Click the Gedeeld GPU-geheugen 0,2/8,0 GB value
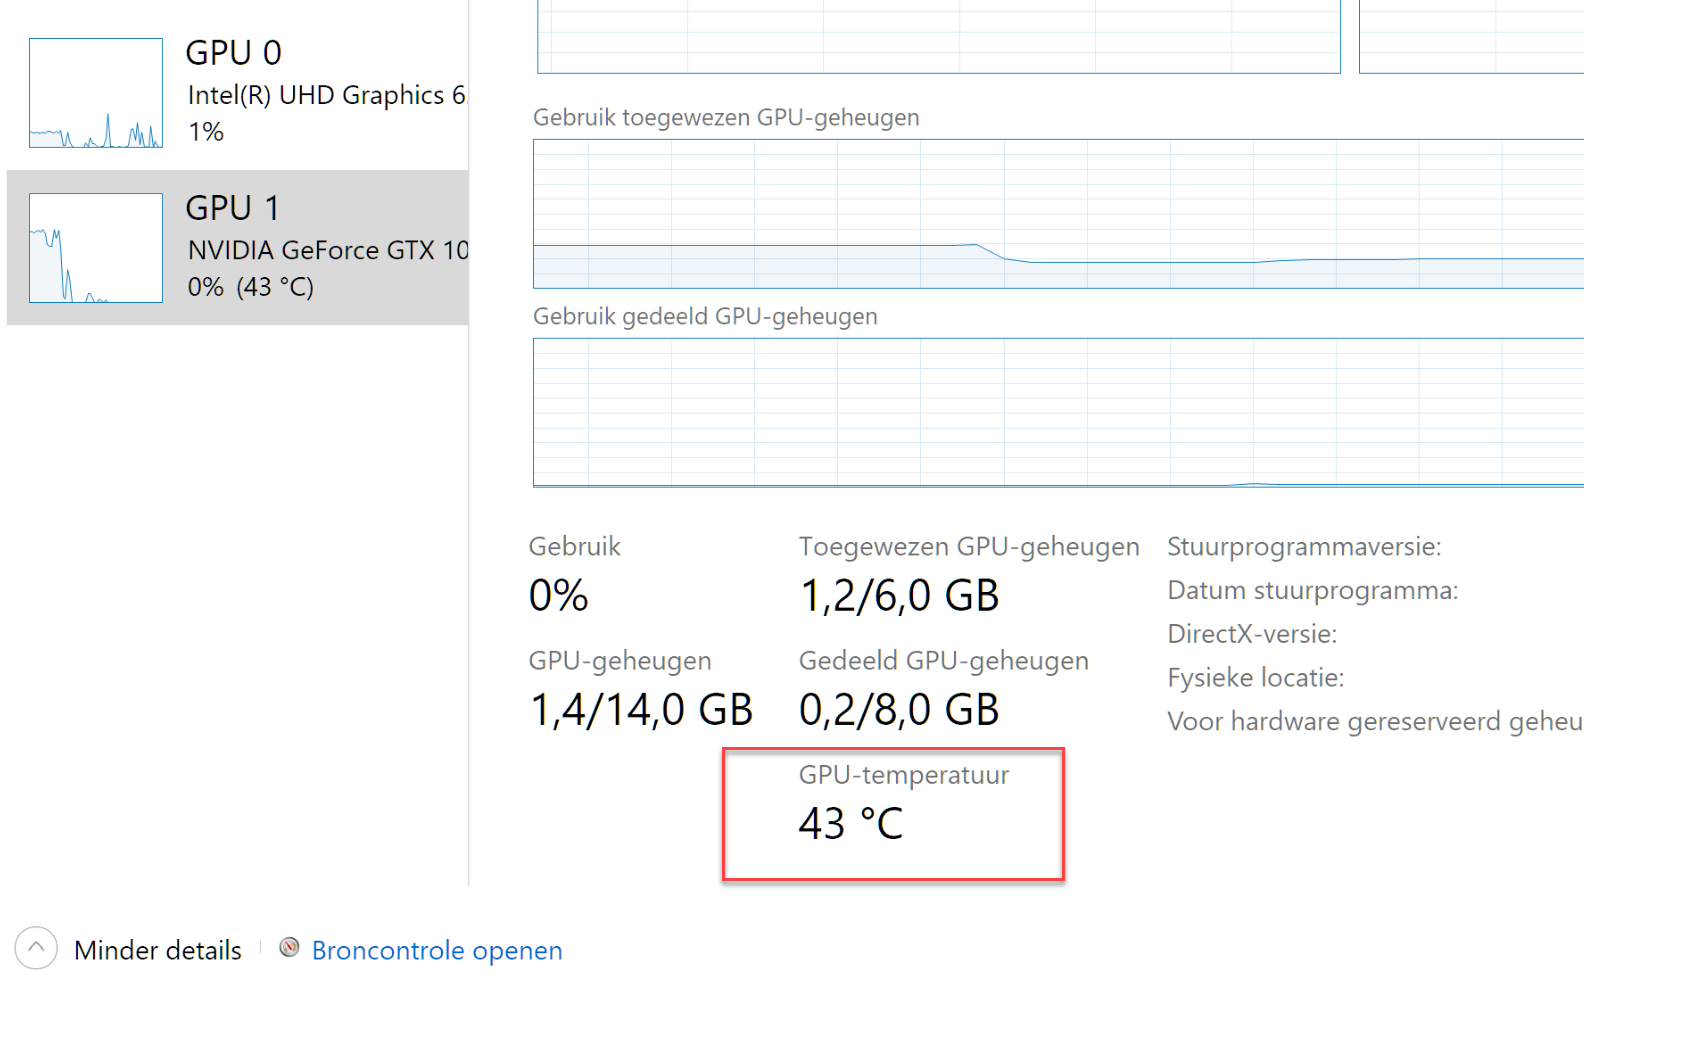This screenshot has height=1038, width=1696. point(899,710)
